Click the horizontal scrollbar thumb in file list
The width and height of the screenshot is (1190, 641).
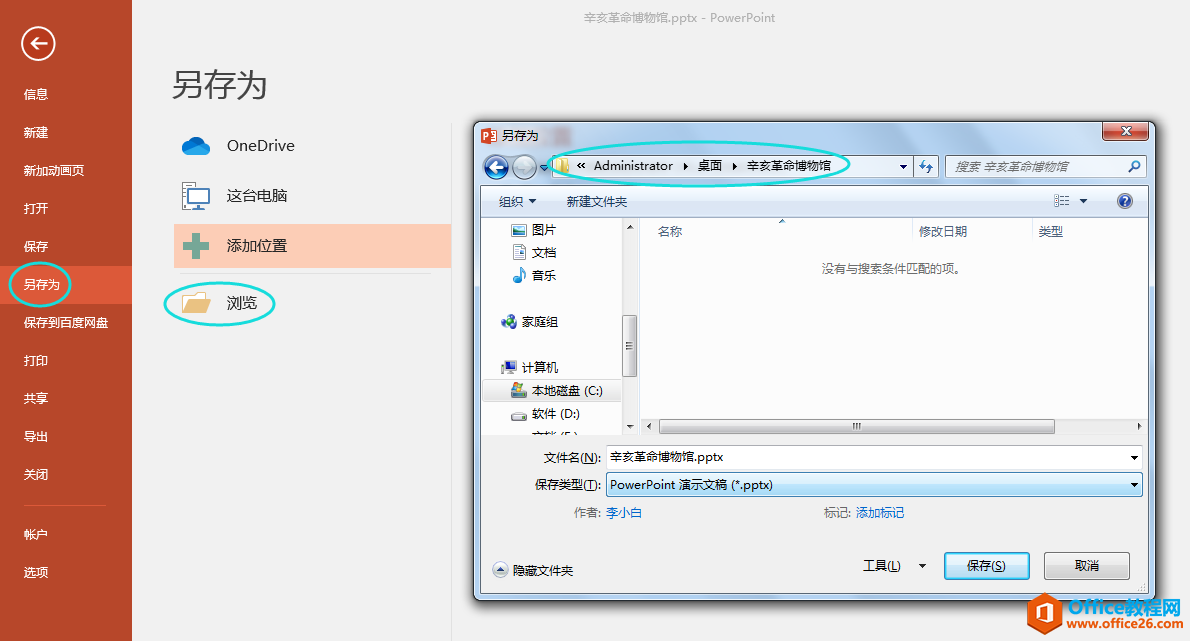(857, 426)
